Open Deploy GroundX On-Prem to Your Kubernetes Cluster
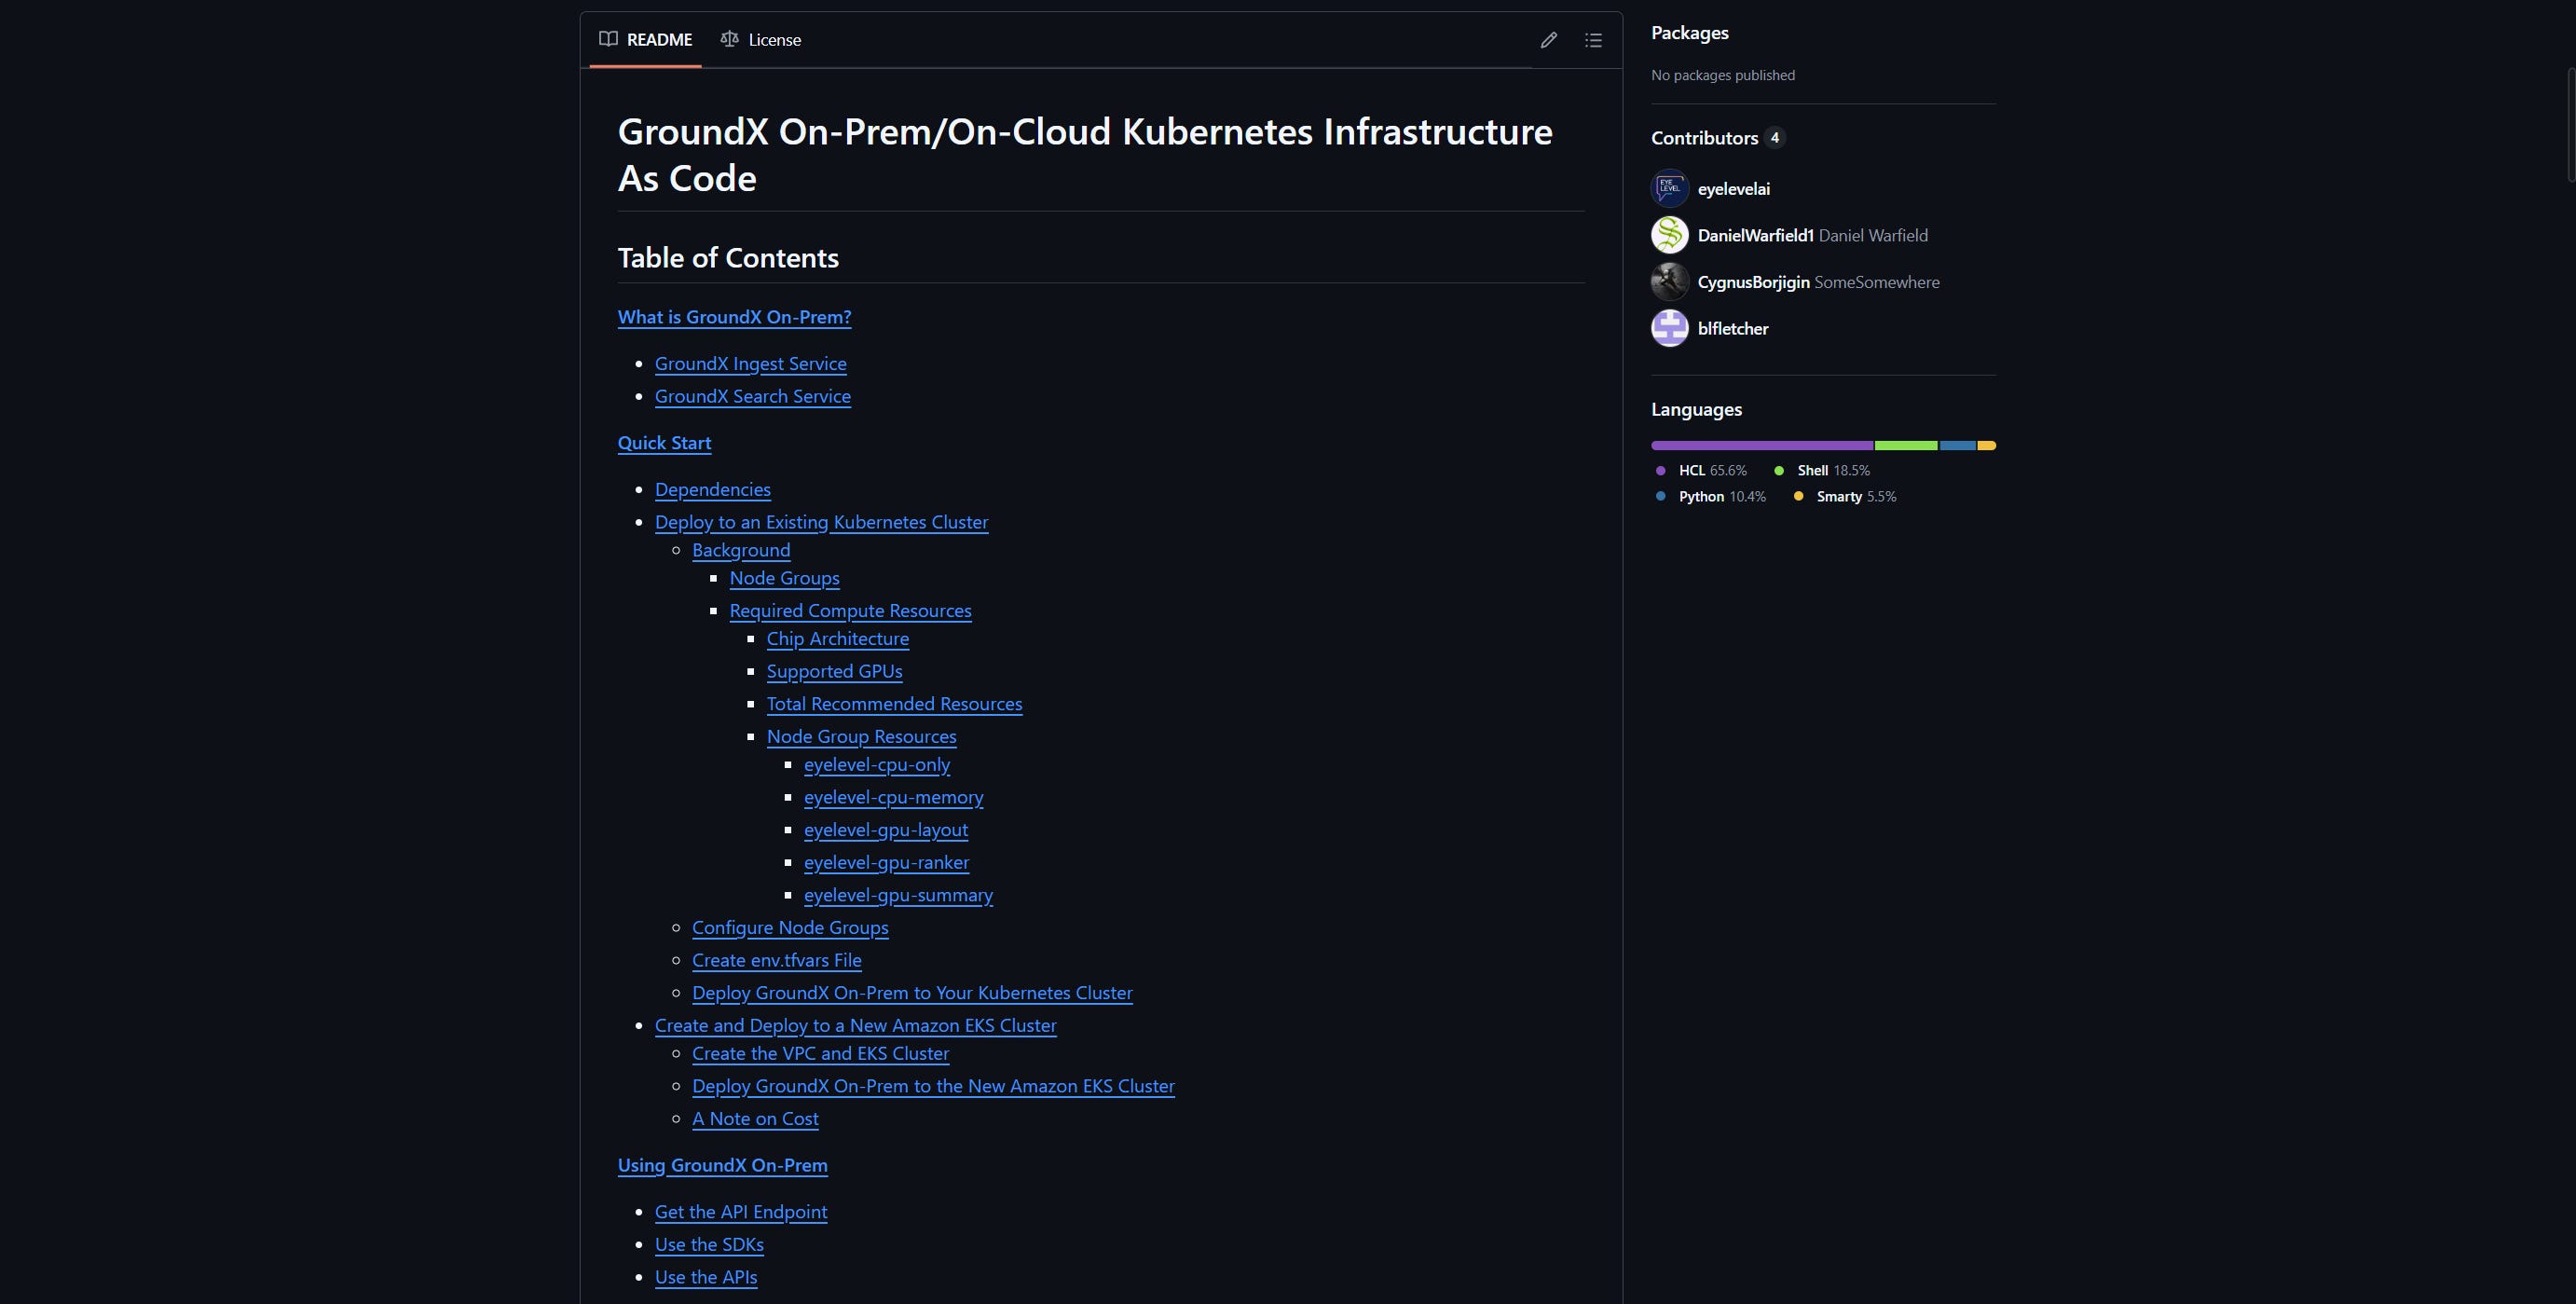 pos(912,992)
